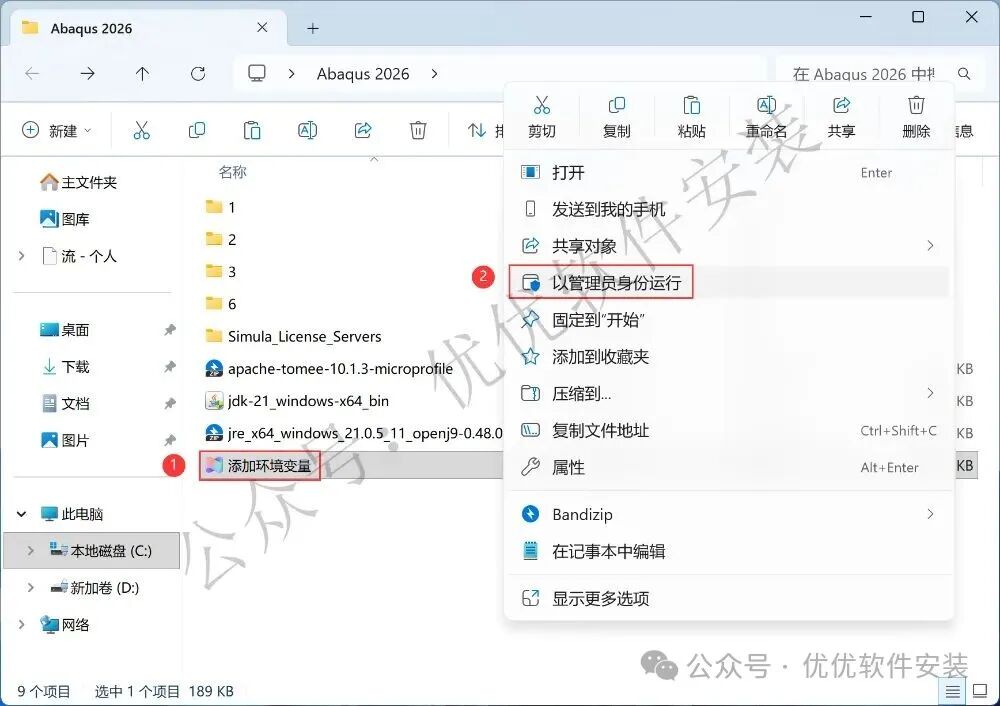Select folder named 6
This screenshot has width=1000, height=706.
[x=221, y=304]
